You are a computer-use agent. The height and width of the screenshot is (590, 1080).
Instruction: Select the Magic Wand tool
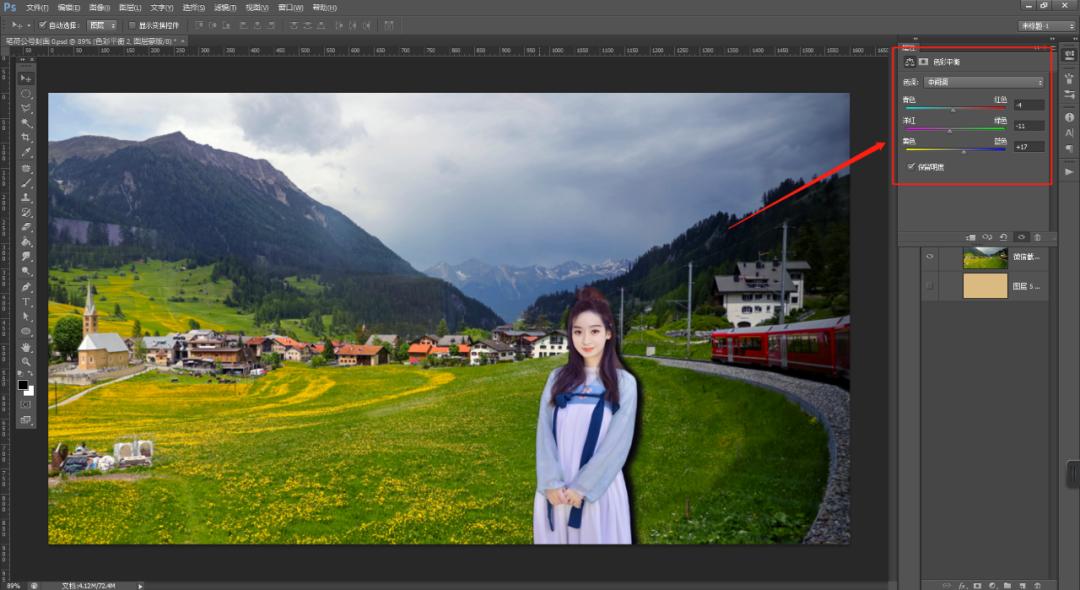26,123
